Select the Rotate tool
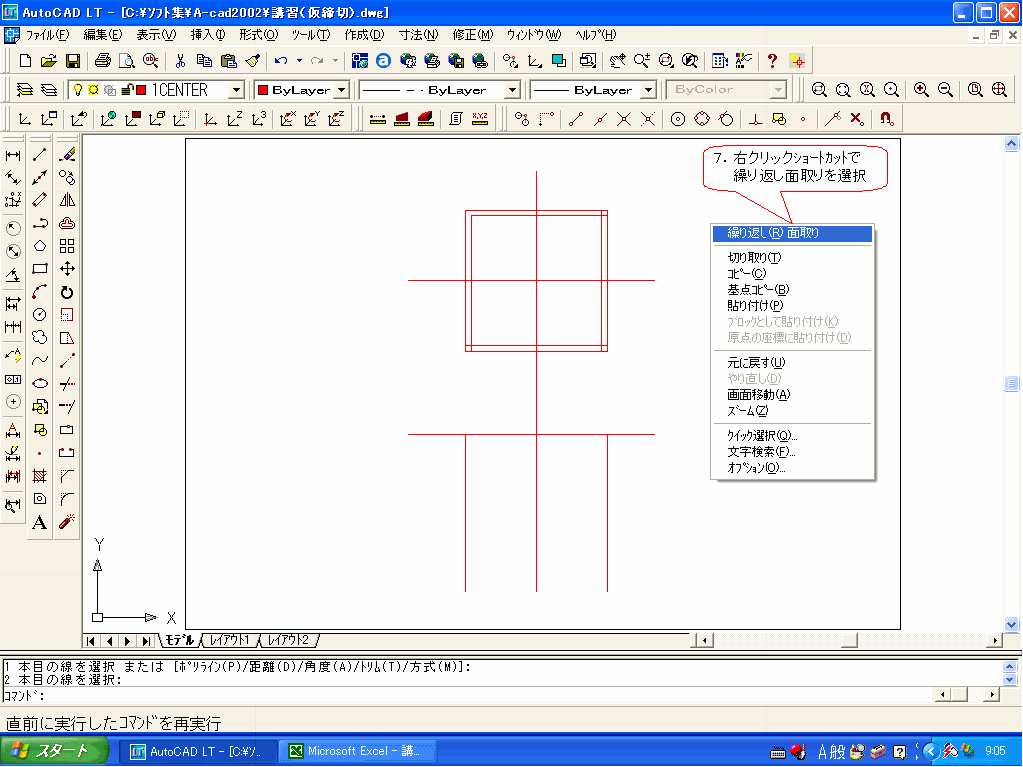The width and height of the screenshot is (1023, 767). pyautogui.click(x=67, y=292)
